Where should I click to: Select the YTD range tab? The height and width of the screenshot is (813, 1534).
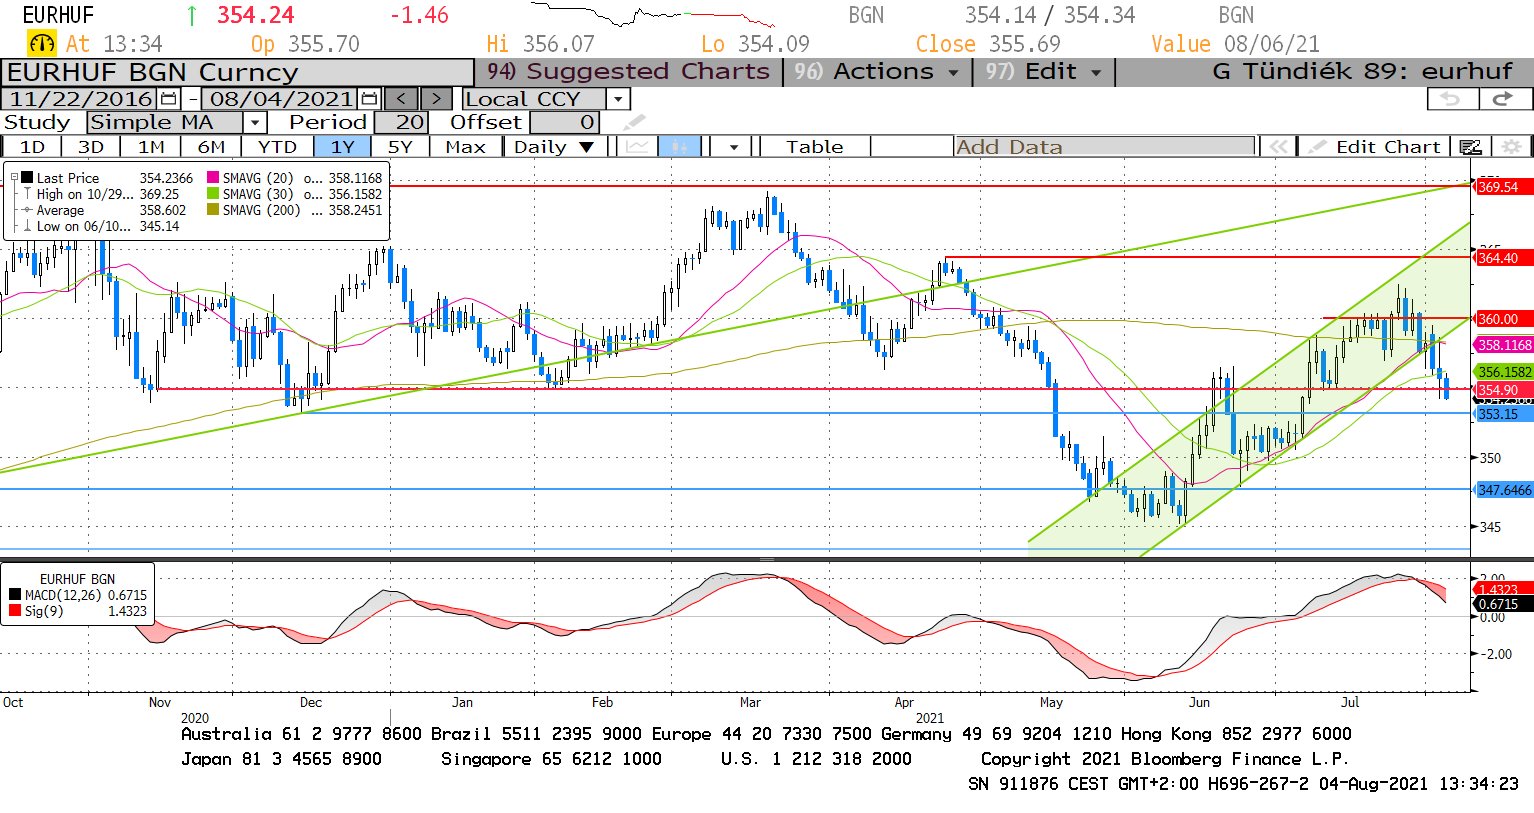[x=277, y=147]
